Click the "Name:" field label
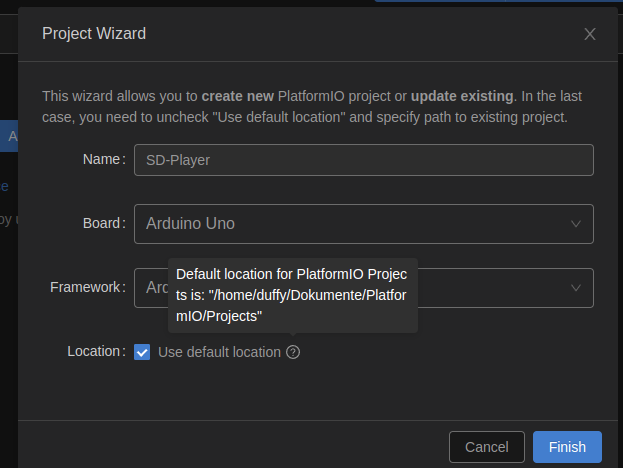623x468 pixels. 103,160
